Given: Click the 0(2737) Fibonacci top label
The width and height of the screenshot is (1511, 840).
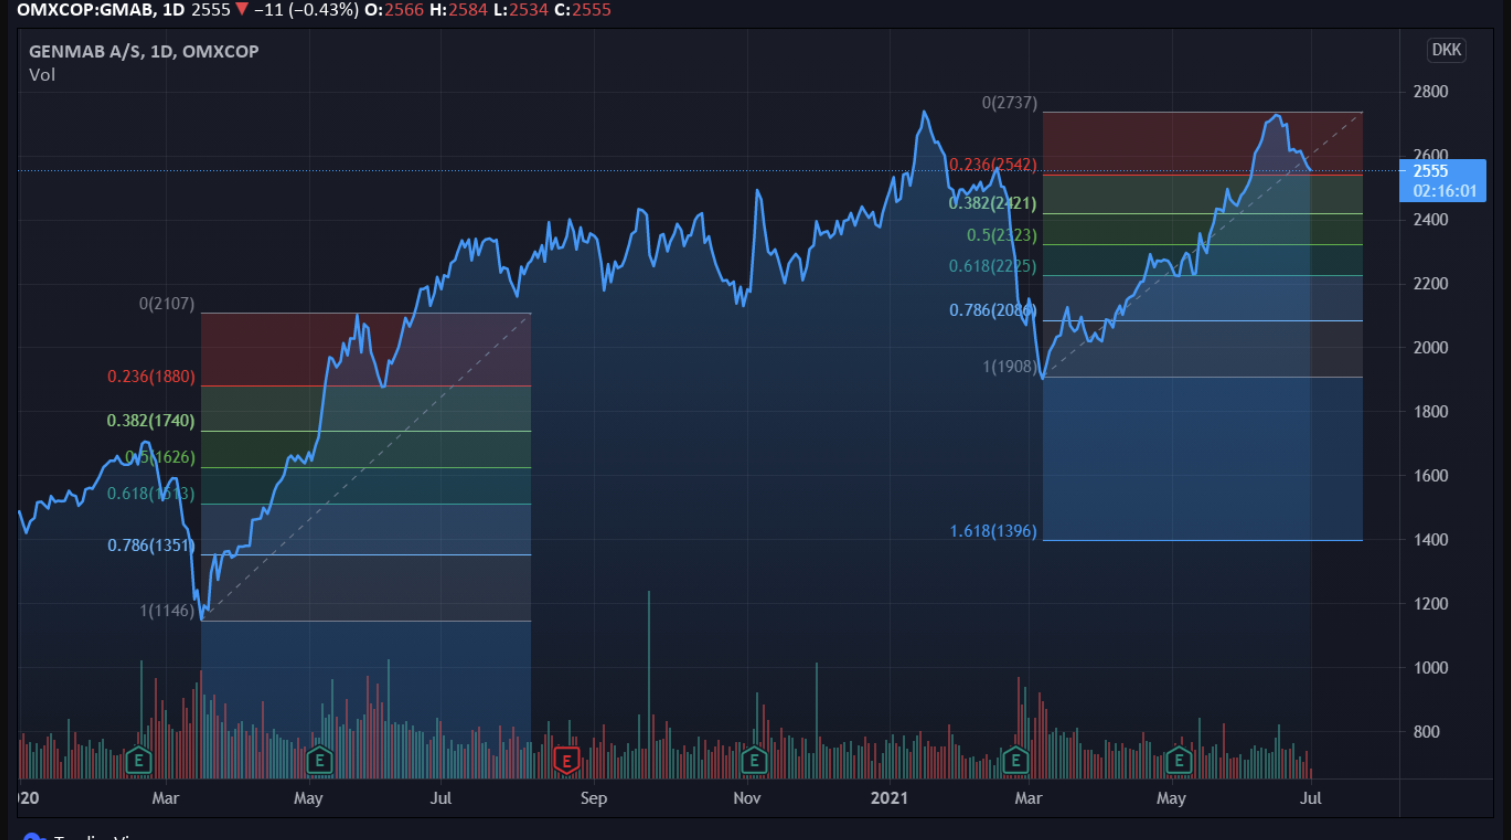Looking at the screenshot, I should tap(1009, 103).
